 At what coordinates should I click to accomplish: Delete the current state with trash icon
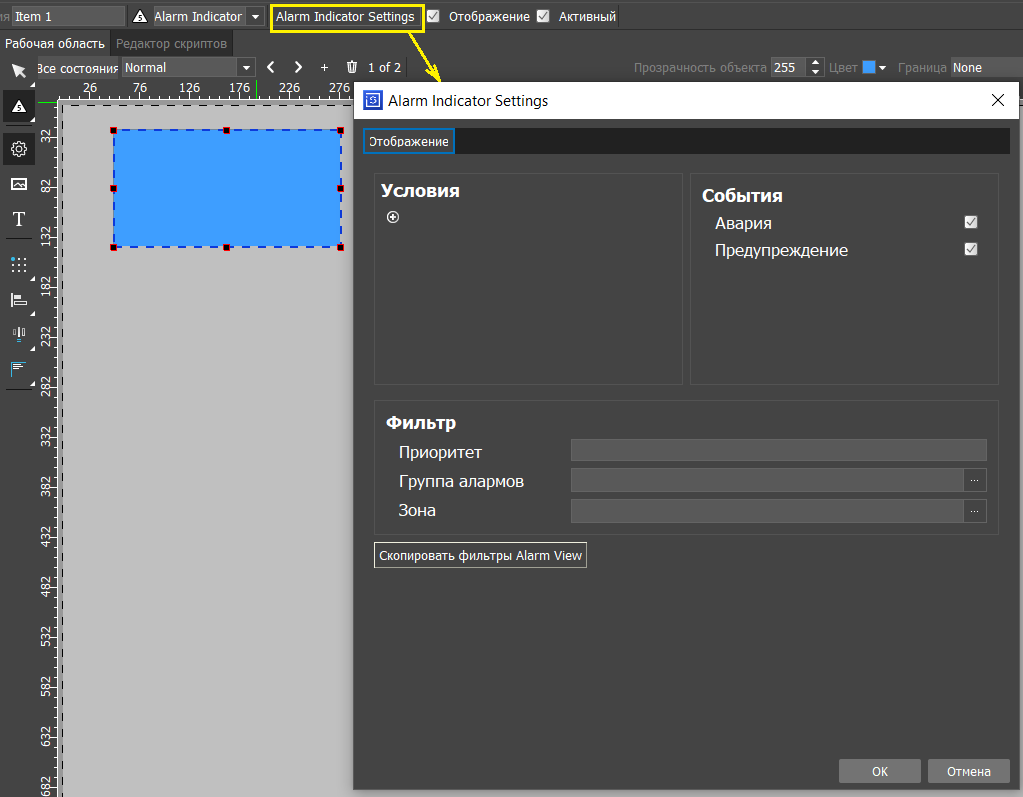tap(352, 68)
